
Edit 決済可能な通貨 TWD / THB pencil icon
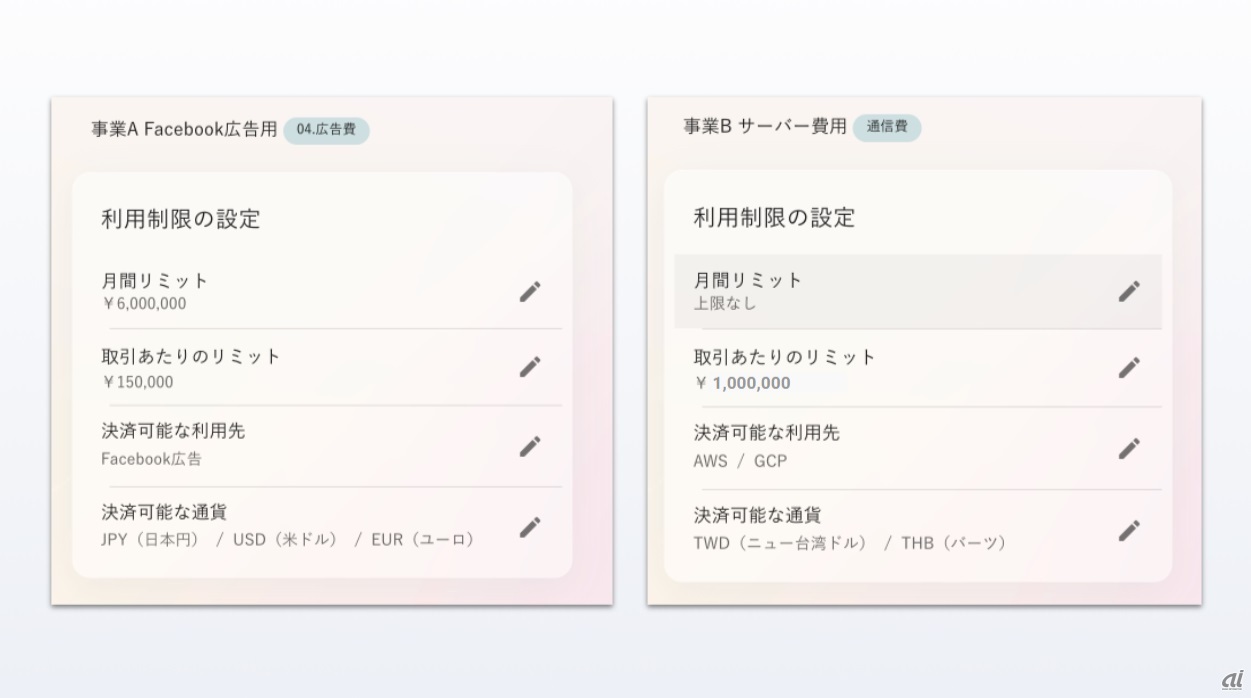pyautogui.click(x=1129, y=530)
